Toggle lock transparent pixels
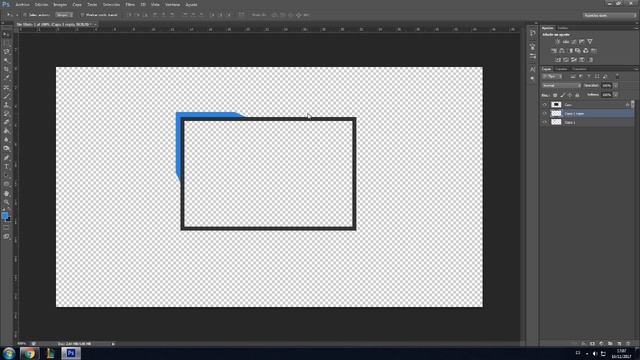The image size is (640, 360). click(x=555, y=95)
